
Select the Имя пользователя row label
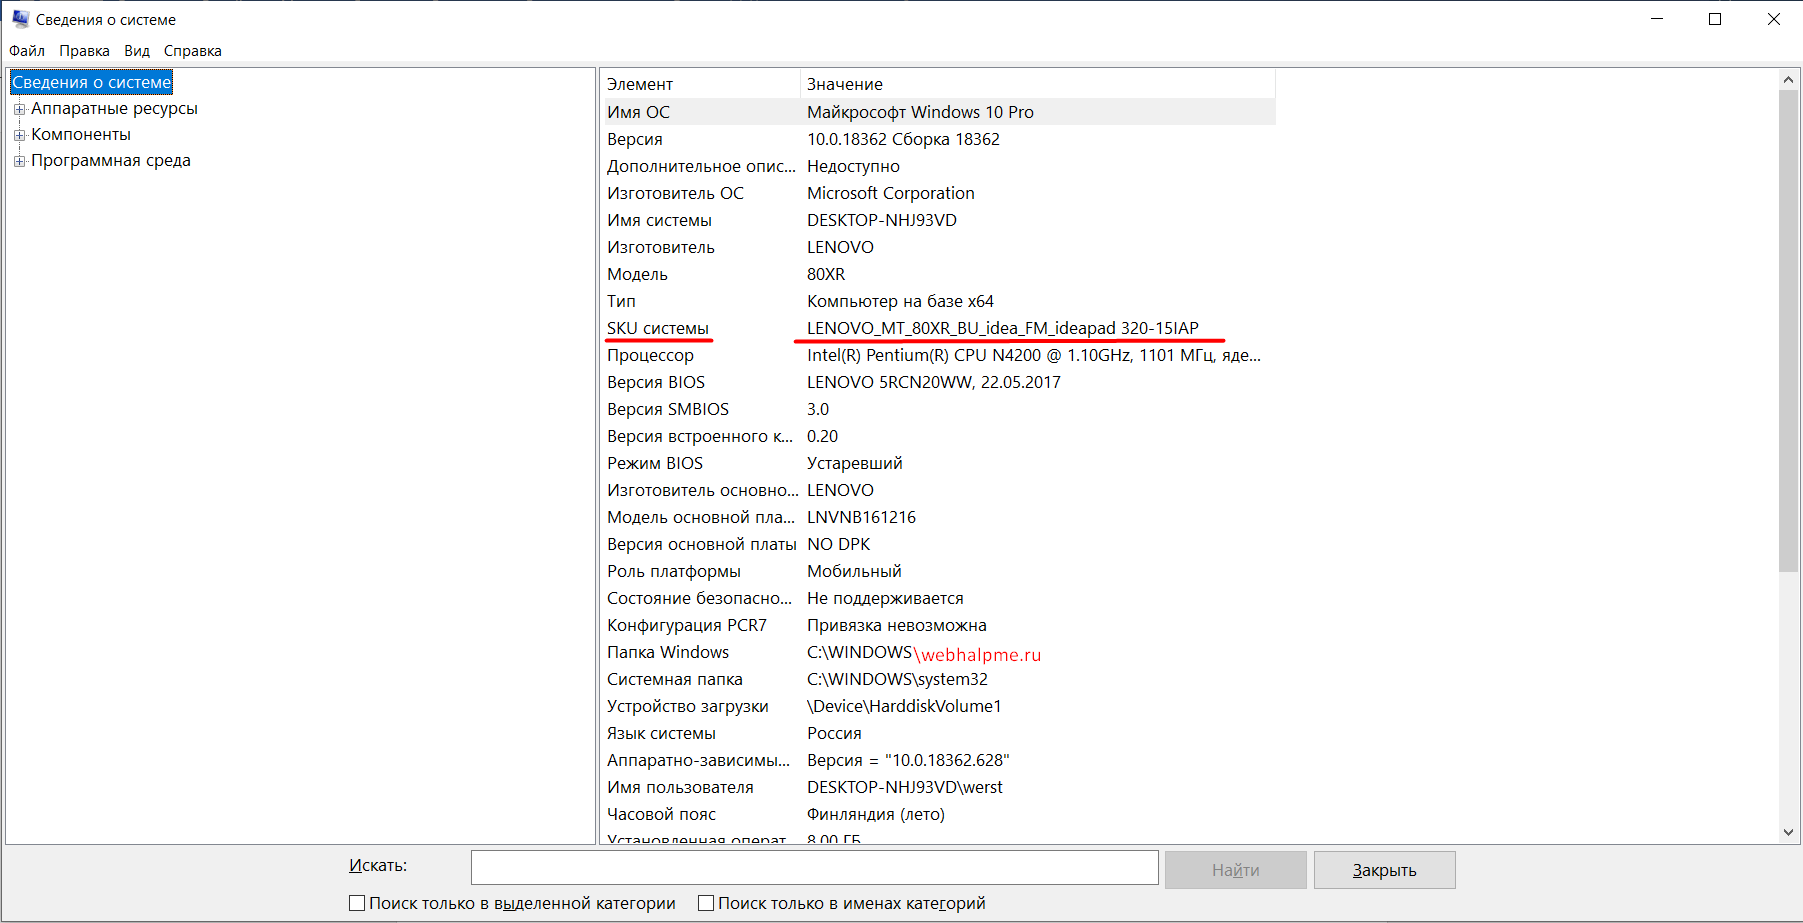[681, 787]
